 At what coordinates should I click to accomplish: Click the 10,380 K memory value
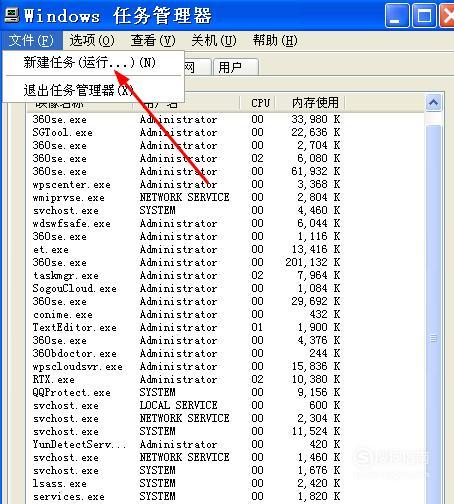(x=315, y=379)
